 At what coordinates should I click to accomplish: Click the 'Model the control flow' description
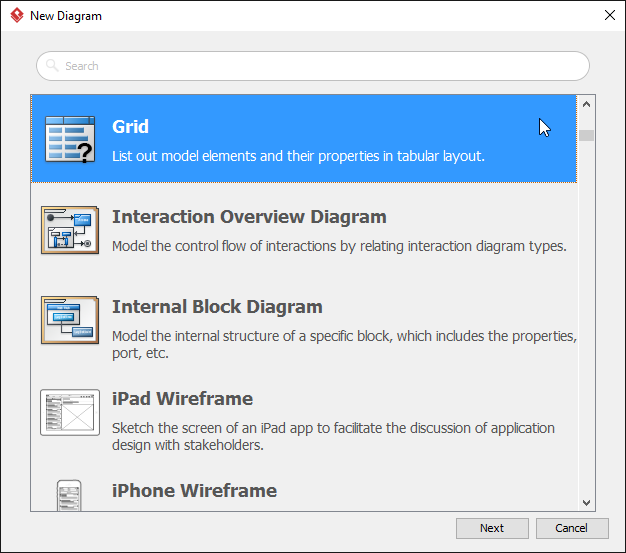point(339,246)
